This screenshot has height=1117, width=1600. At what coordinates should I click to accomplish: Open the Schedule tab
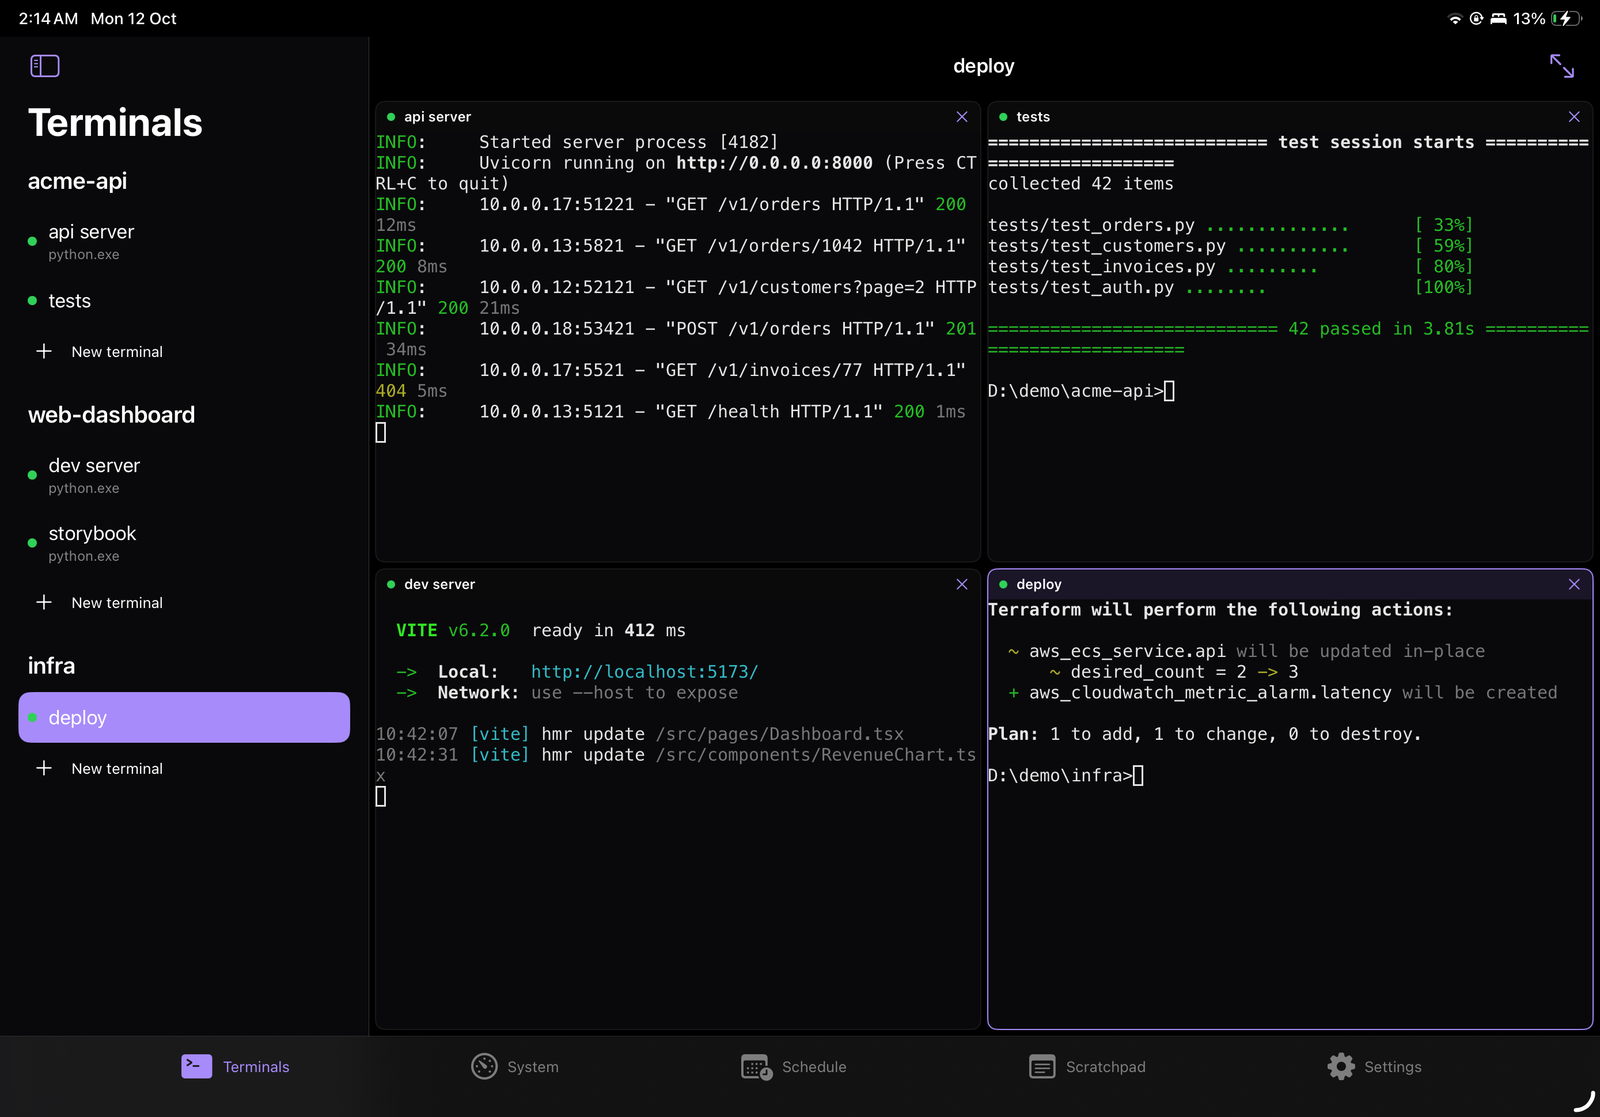pyautogui.click(x=794, y=1067)
